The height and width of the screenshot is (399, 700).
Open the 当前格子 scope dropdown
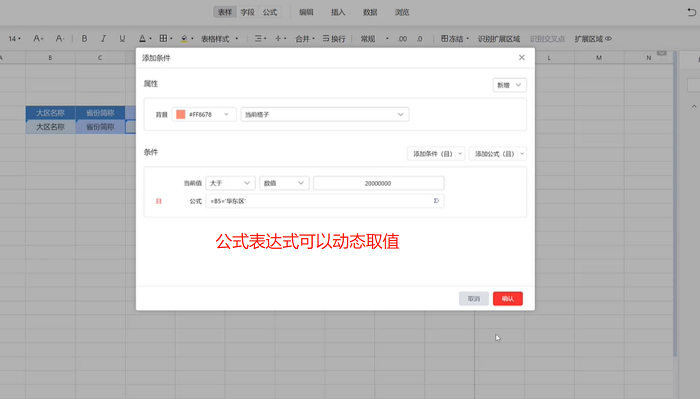coord(325,114)
